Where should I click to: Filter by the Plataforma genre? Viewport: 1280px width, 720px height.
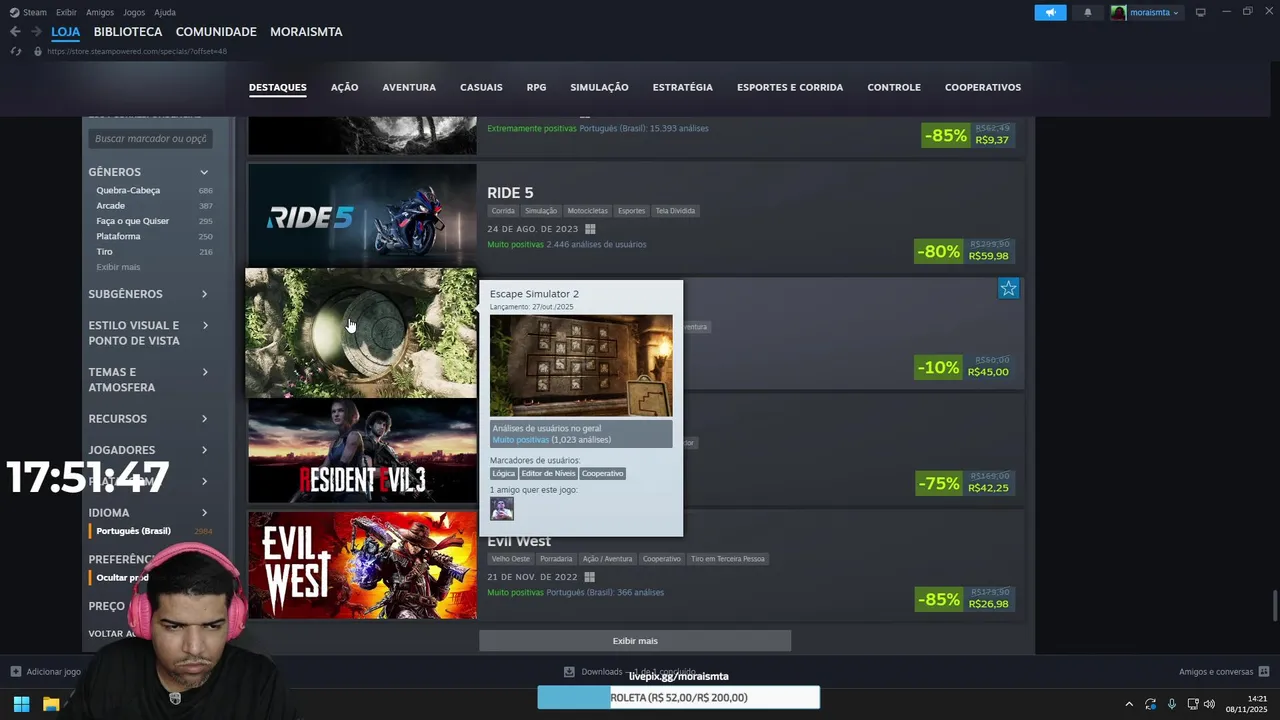pos(118,236)
